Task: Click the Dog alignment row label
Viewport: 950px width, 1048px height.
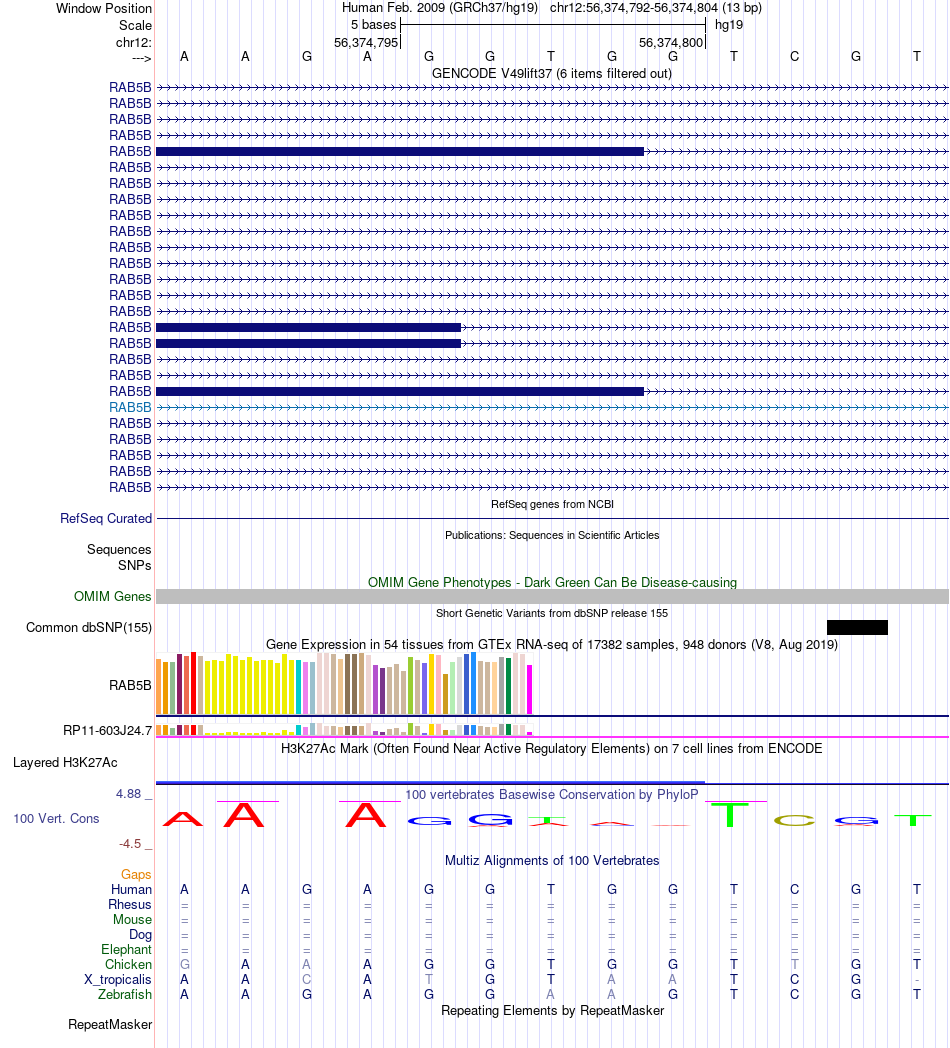Action: click(140, 934)
